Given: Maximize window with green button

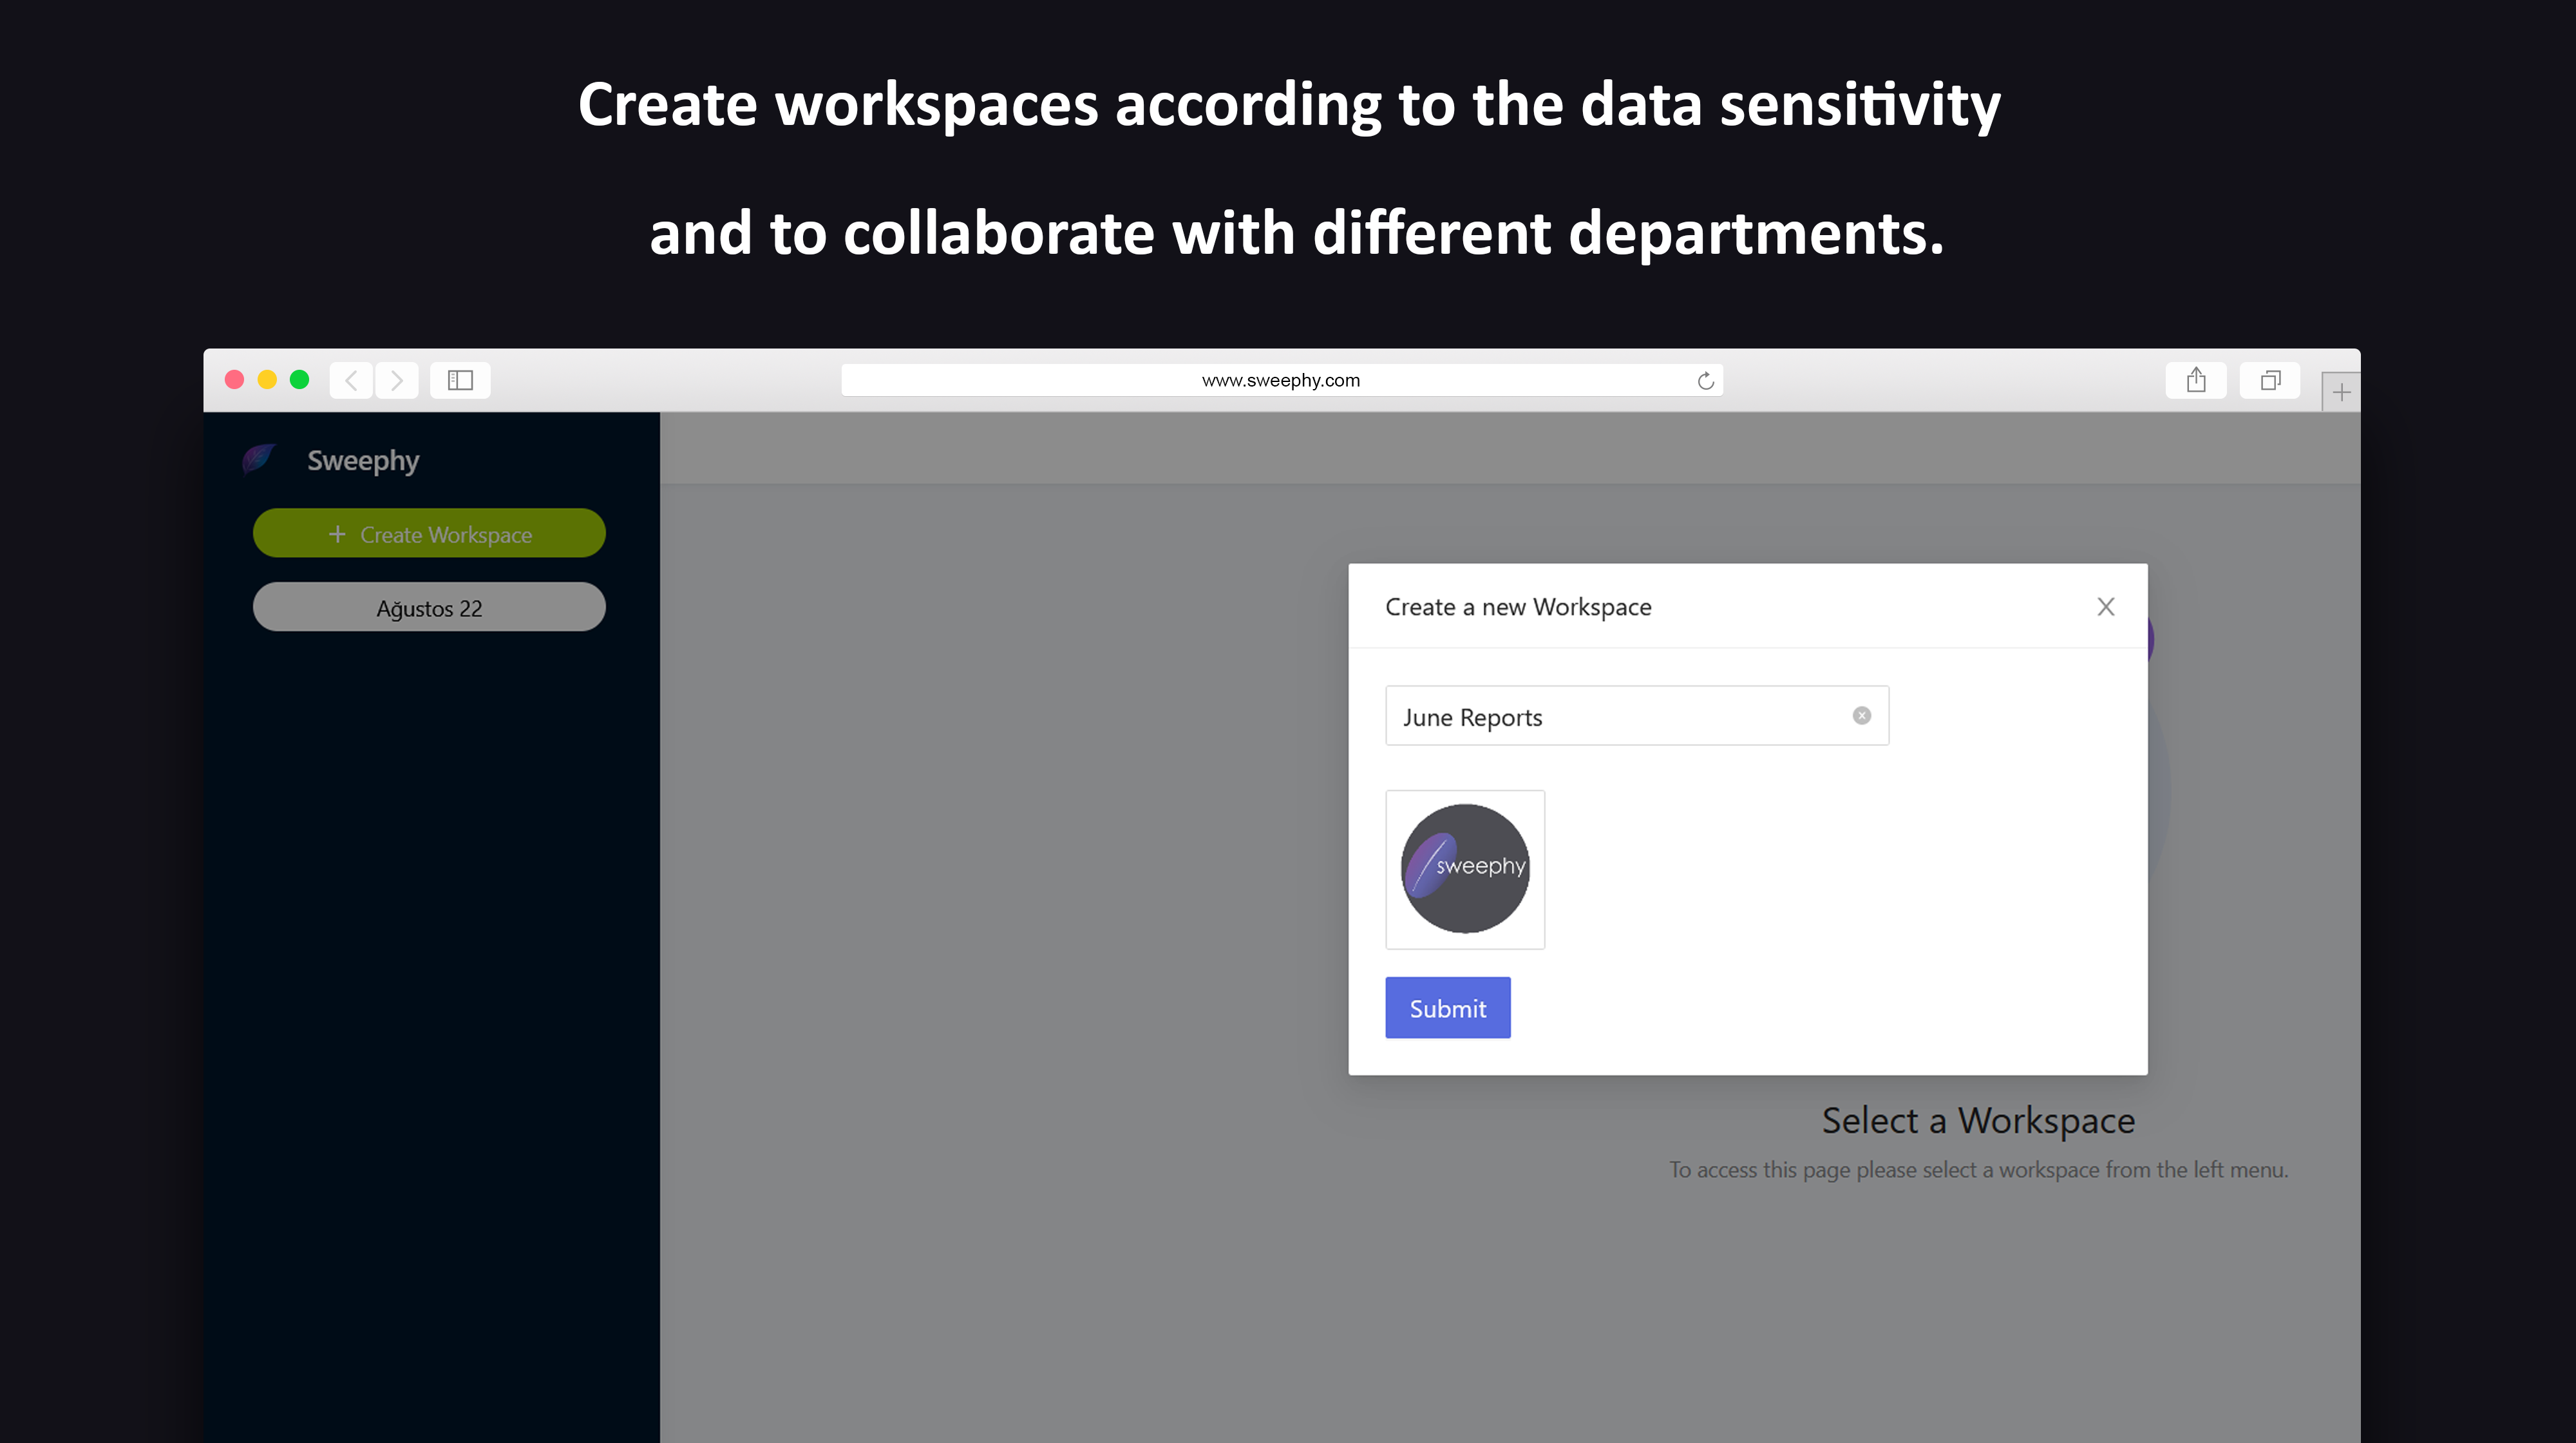Looking at the screenshot, I should pos(299,380).
